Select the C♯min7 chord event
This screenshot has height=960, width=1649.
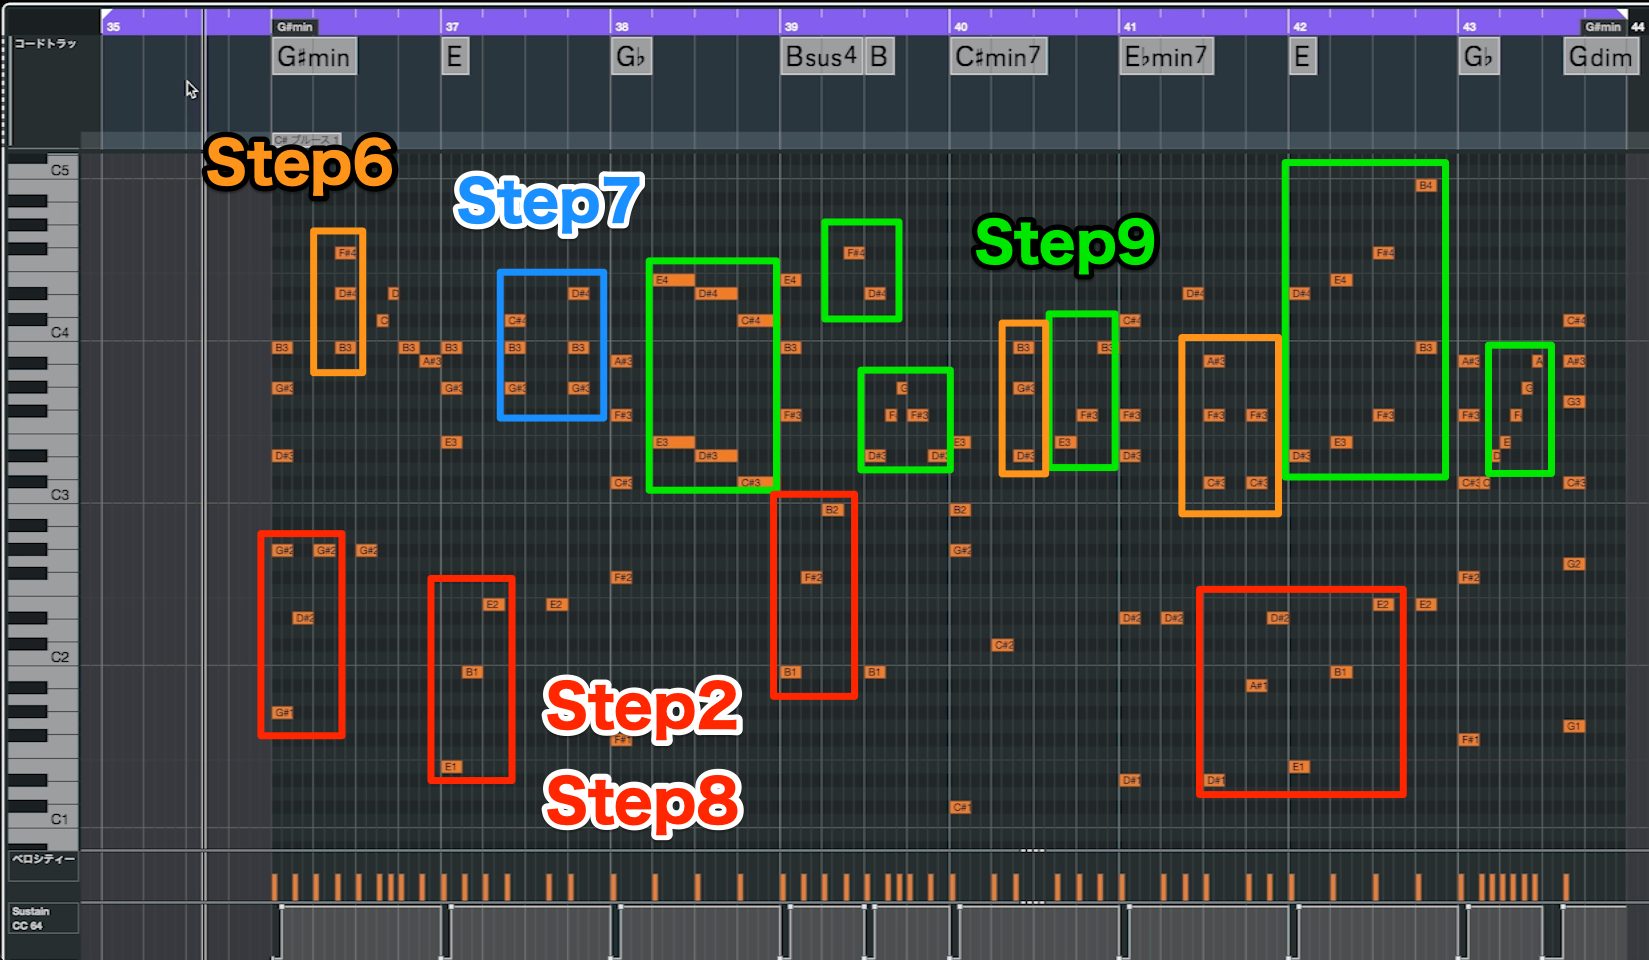[x=998, y=57]
